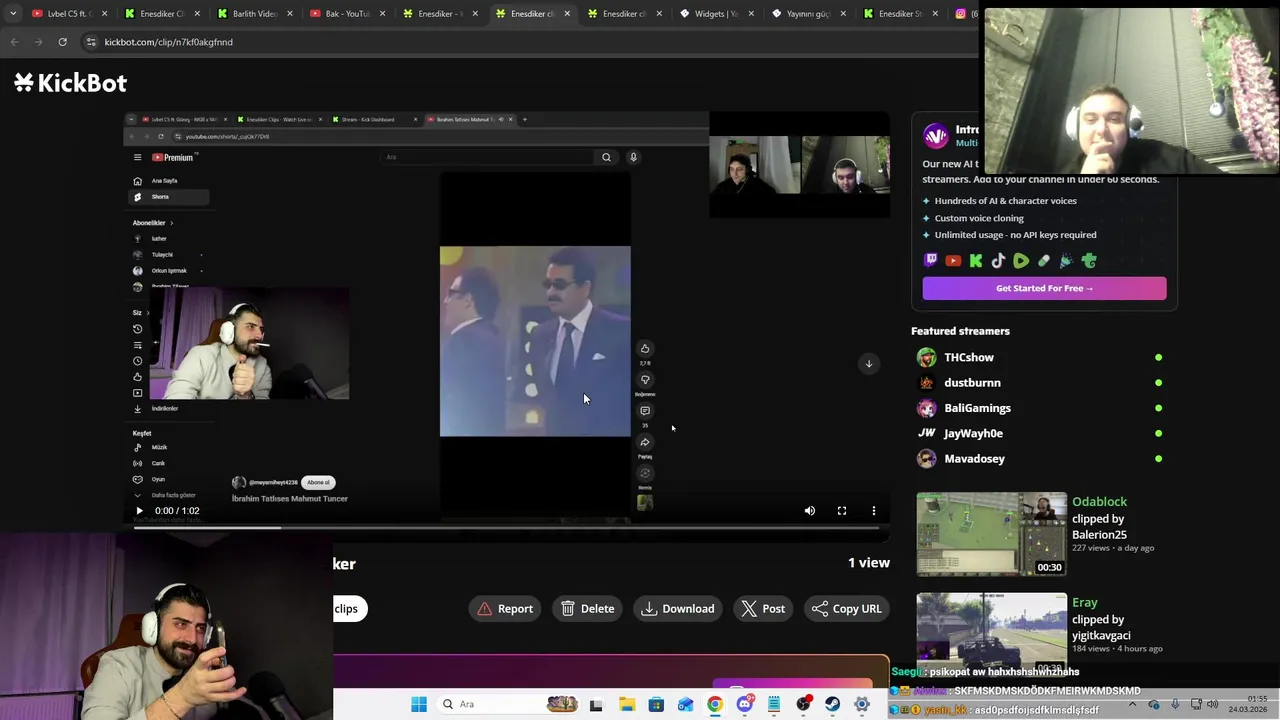This screenshot has height=720, width=1280.
Task: Mute the clip volume
Action: pyautogui.click(x=810, y=511)
